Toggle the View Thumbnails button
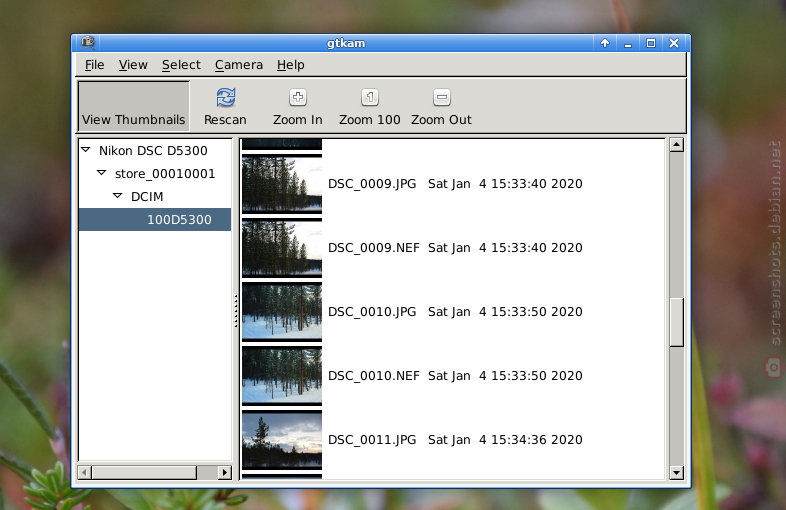Screen dimensions: 786x510 pos(134,106)
